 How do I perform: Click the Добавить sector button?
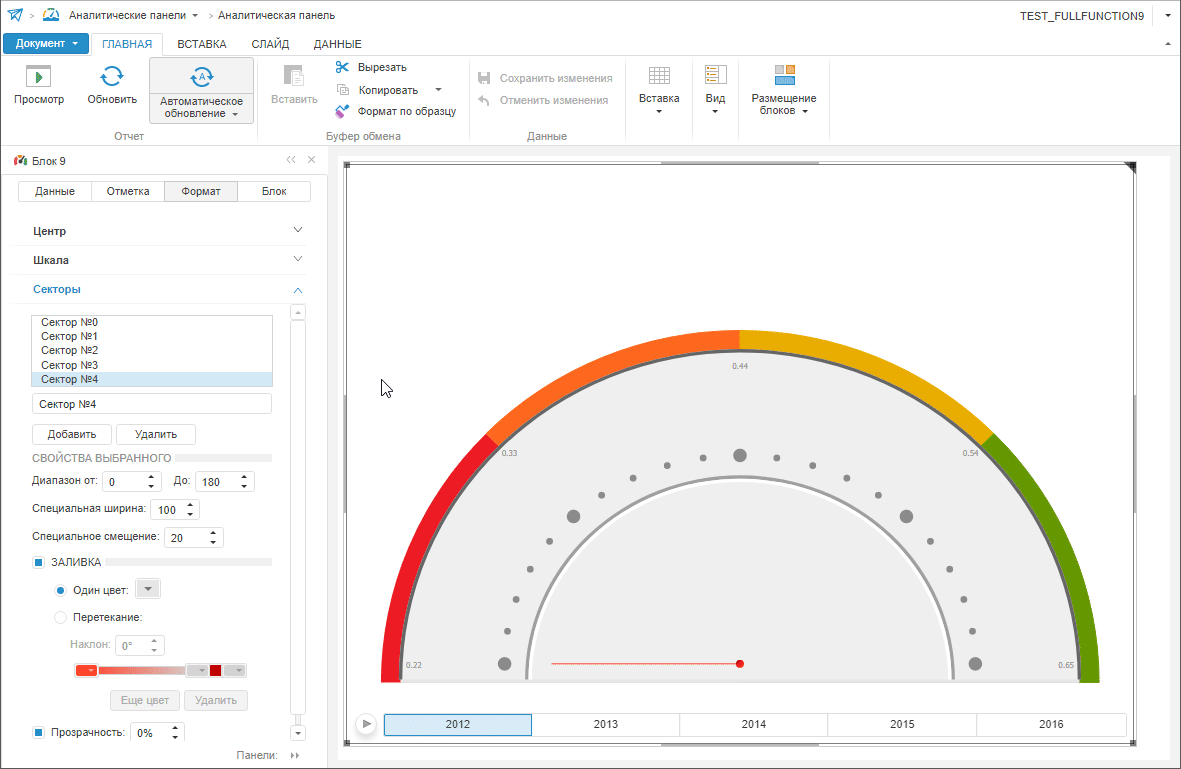click(72, 434)
